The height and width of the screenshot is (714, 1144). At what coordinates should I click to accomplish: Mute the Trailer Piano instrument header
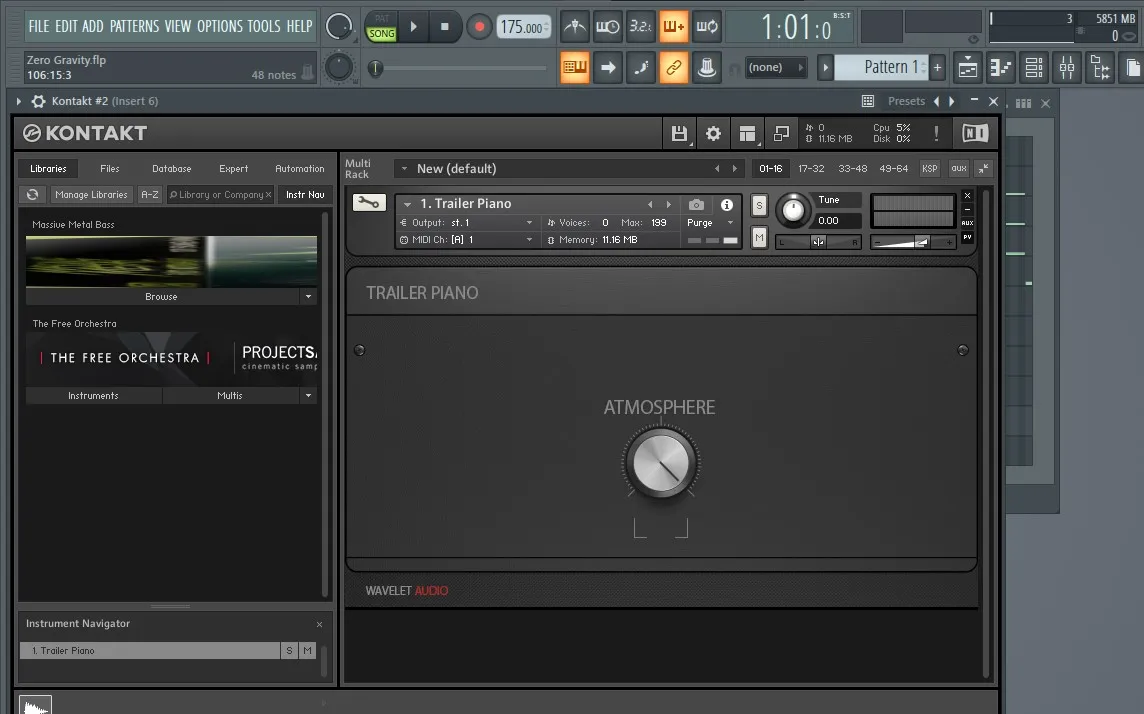759,237
